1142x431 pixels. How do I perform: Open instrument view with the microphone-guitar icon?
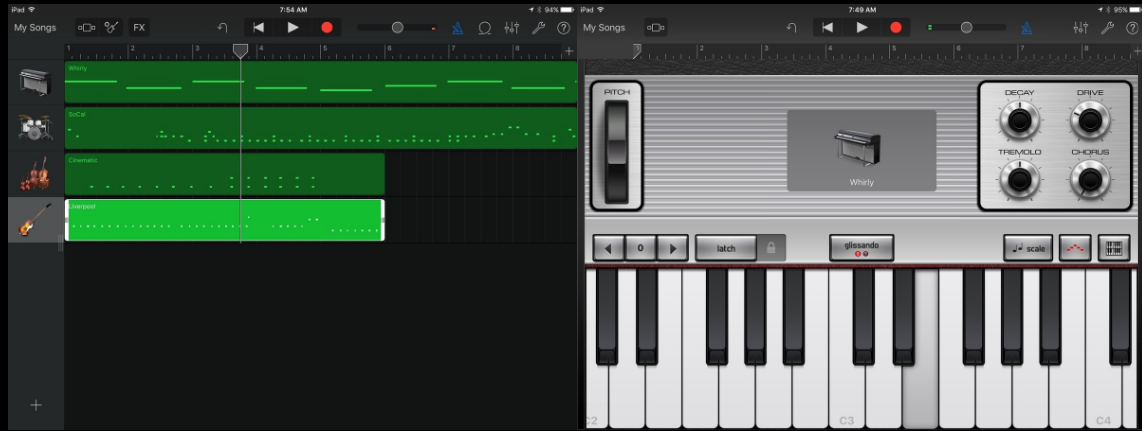[x=111, y=28]
